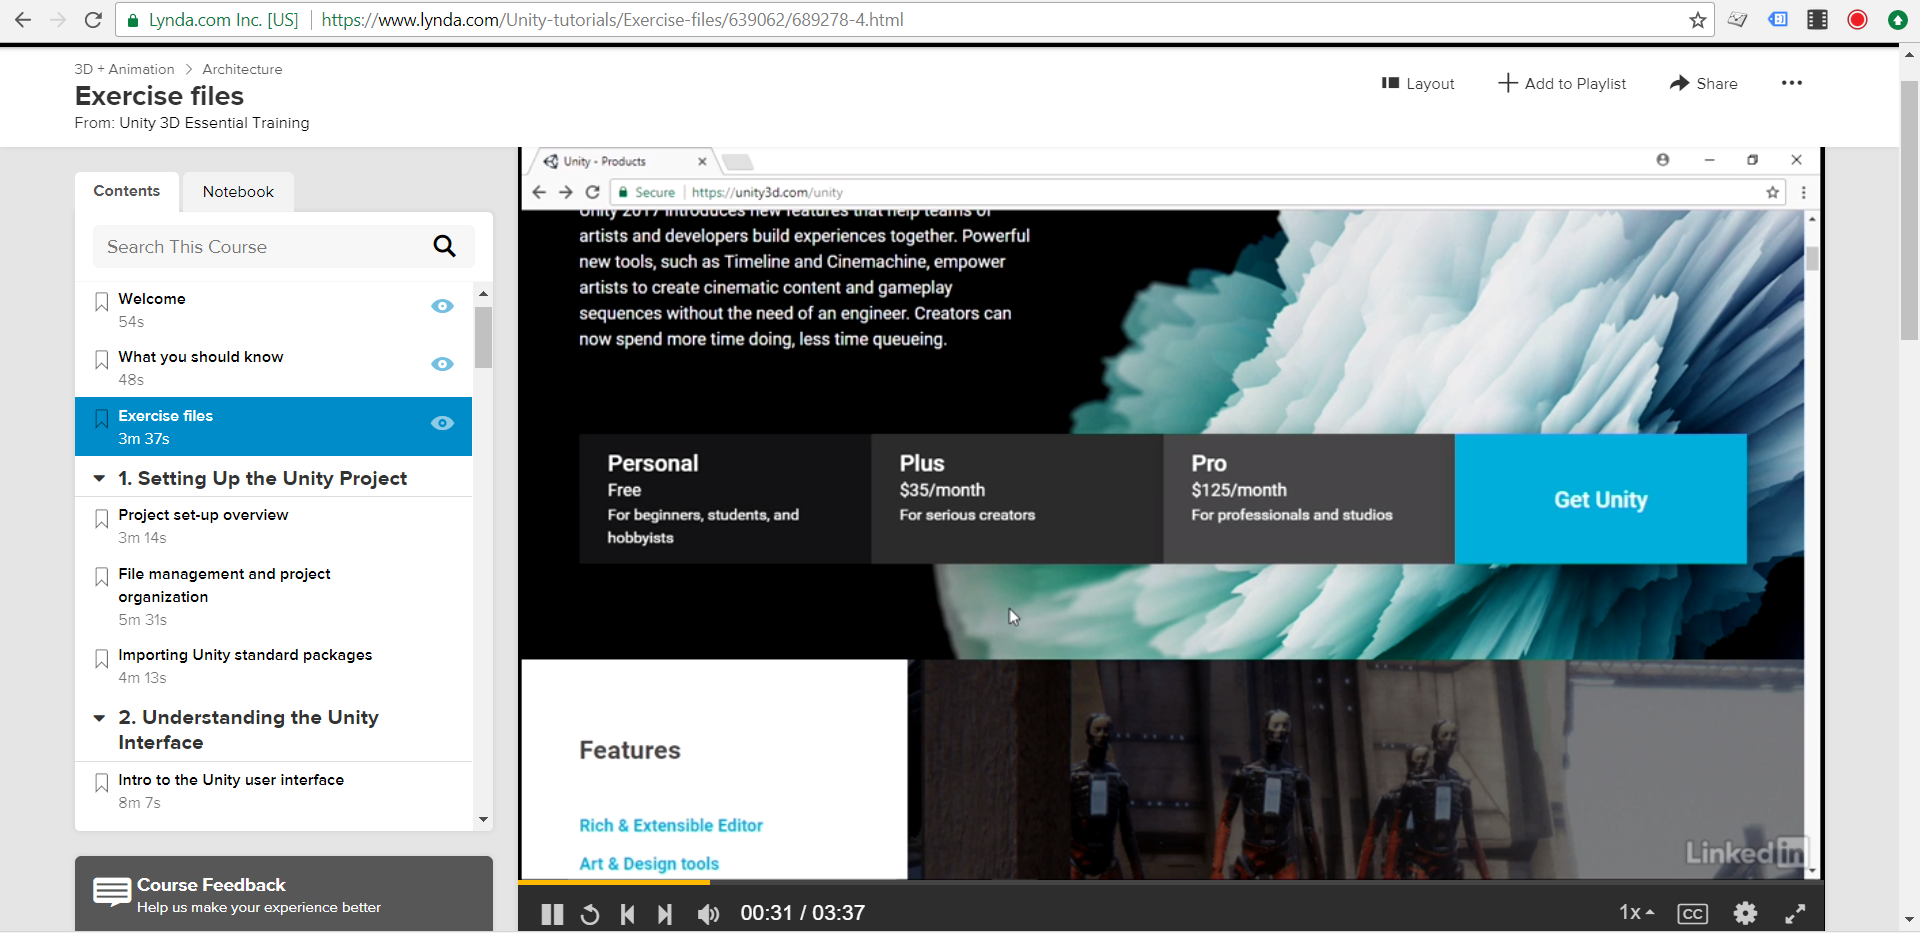
Task: Bookmark Intro to the Unity user interface
Action: click(x=101, y=782)
